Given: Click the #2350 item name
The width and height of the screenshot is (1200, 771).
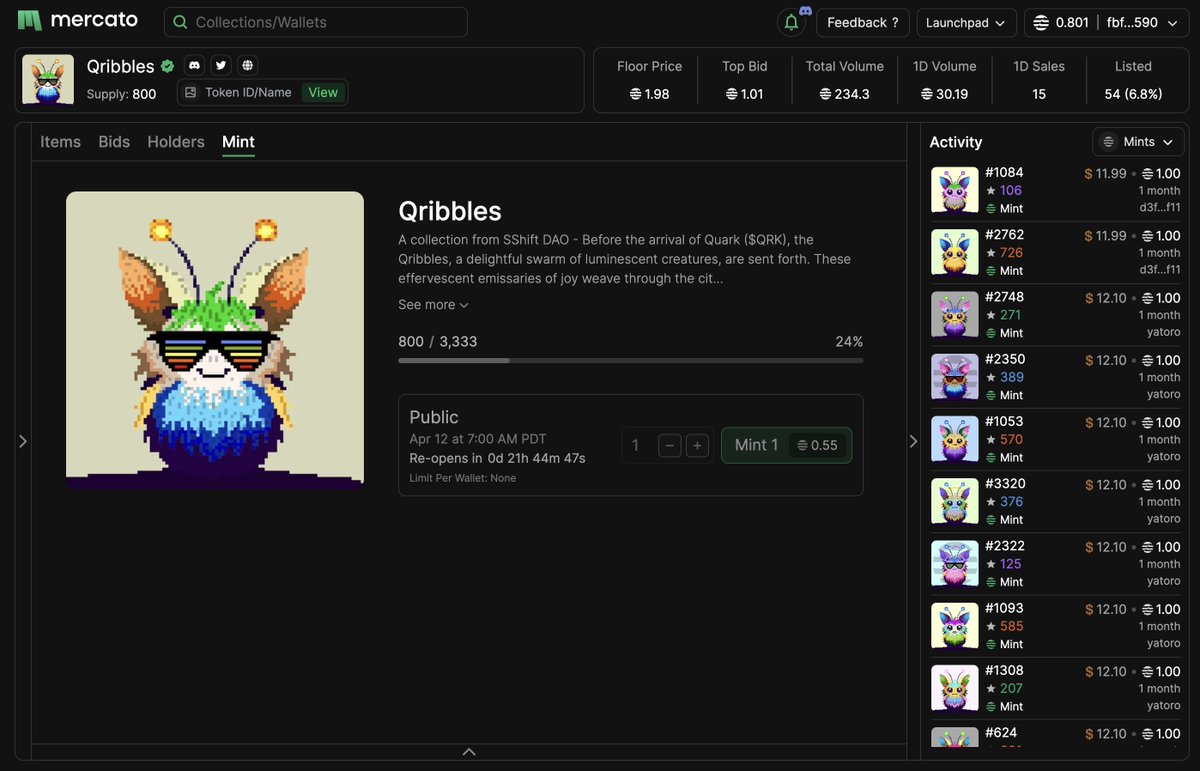Looking at the screenshot, I should coord(1005,359).
